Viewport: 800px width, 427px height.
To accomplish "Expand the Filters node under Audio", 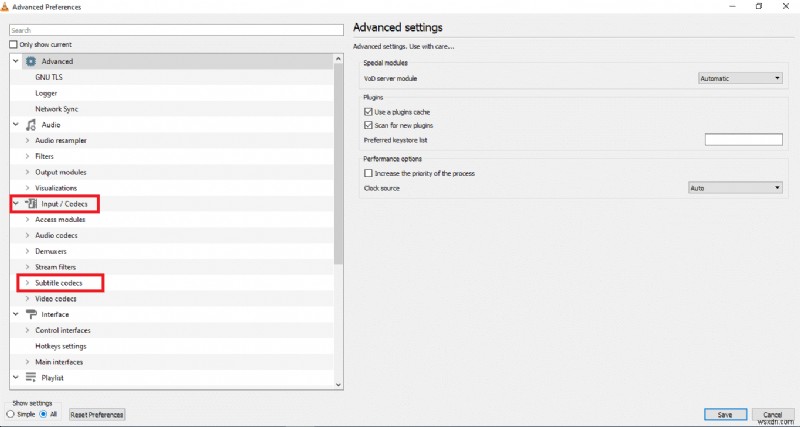I will point(28,156).
